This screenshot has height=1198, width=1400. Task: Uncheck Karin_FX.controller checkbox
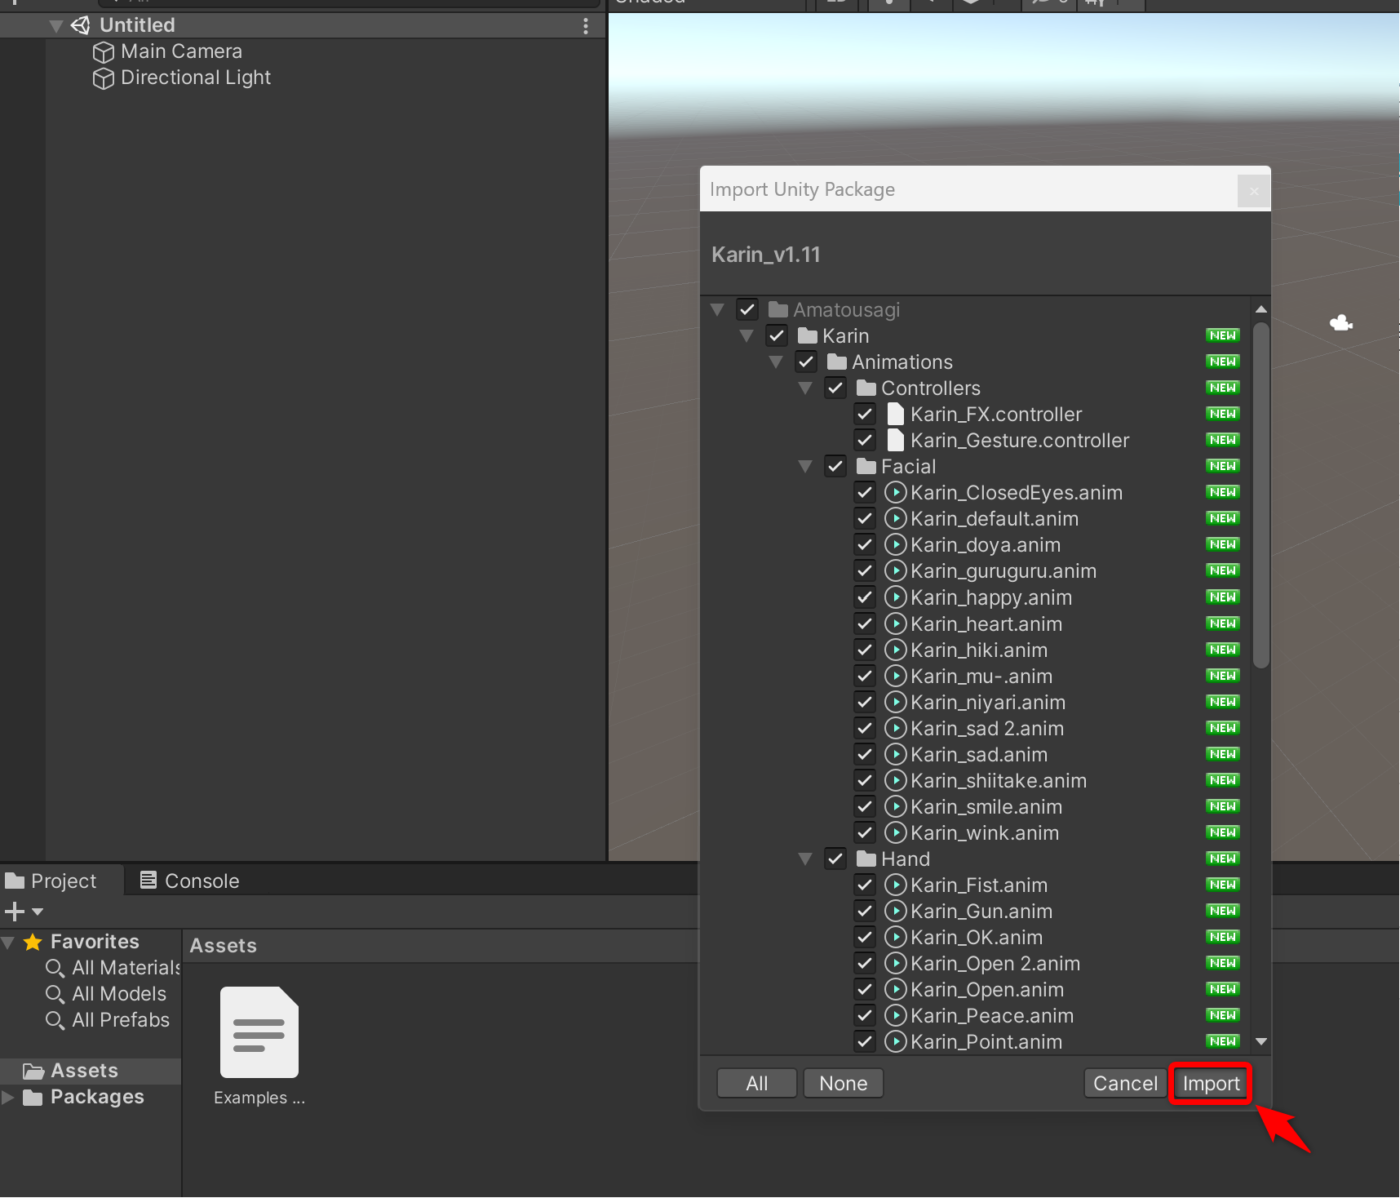tap(865, 414)
